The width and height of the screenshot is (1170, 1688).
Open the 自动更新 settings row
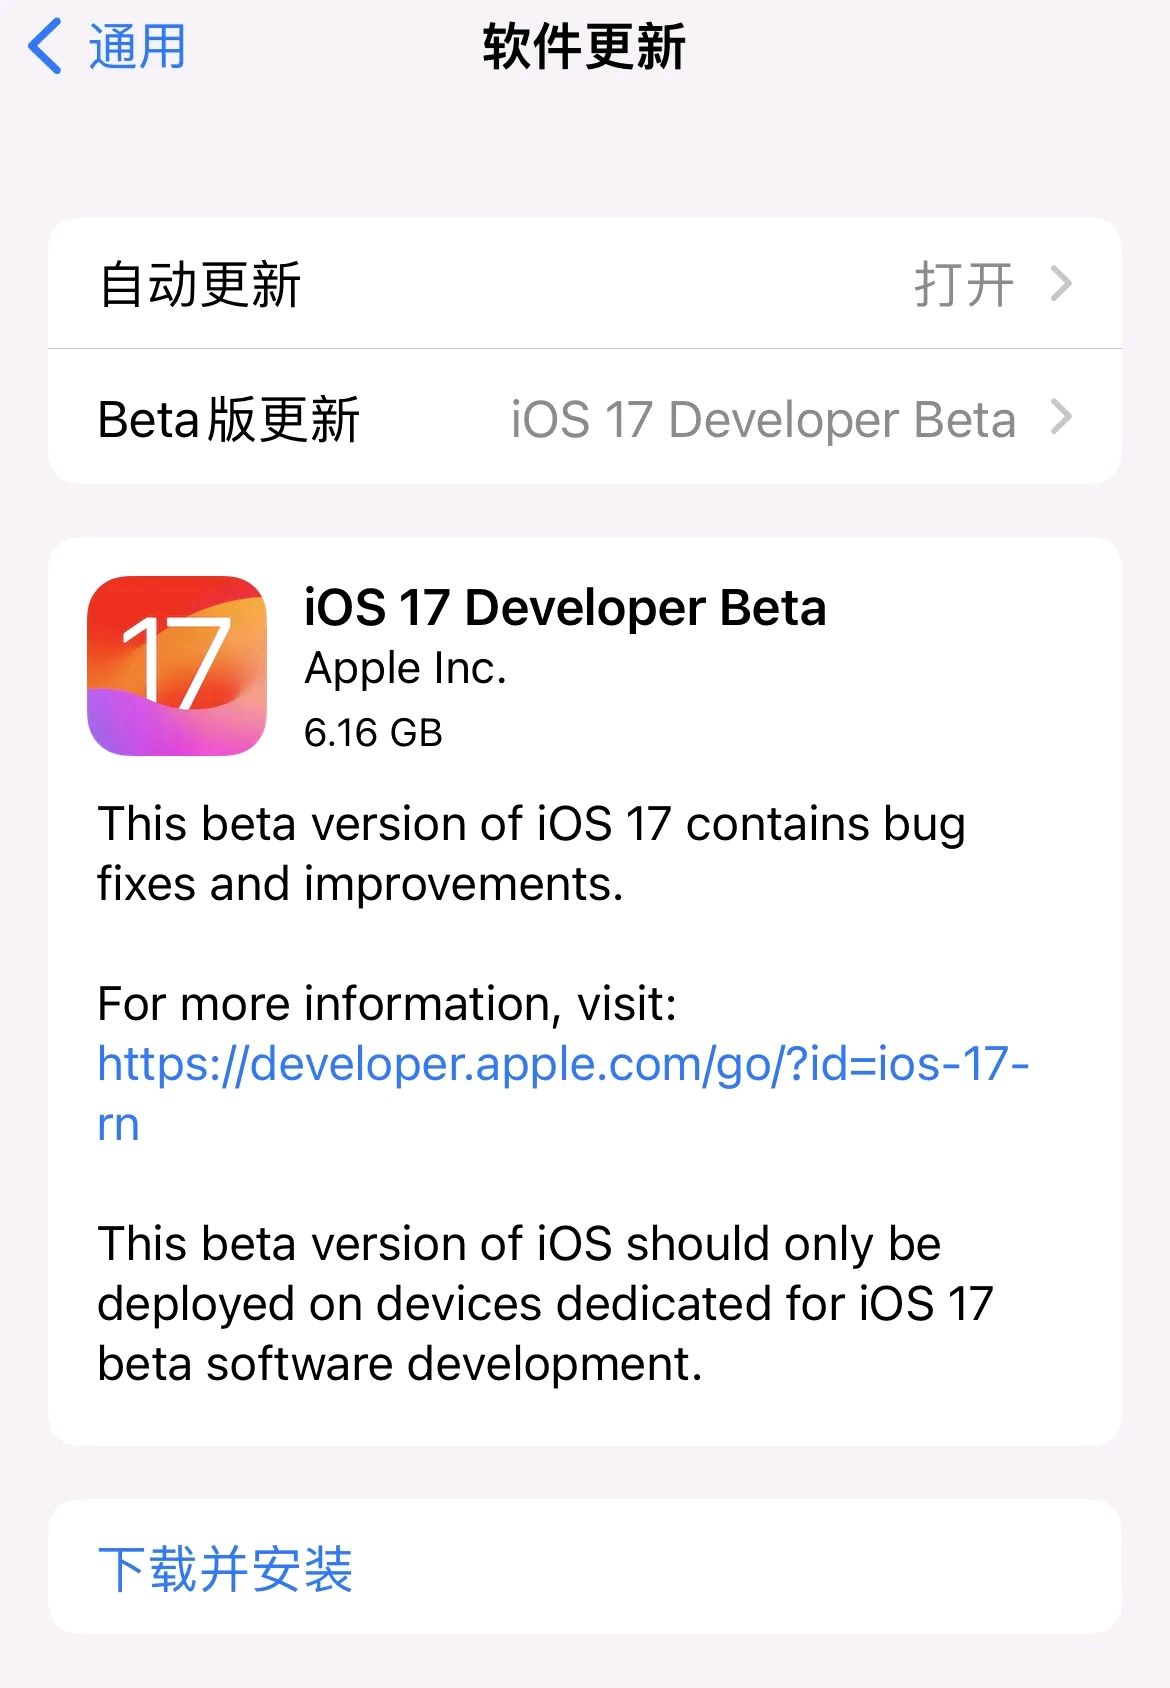pyautogui.click(x=200, y=285)
